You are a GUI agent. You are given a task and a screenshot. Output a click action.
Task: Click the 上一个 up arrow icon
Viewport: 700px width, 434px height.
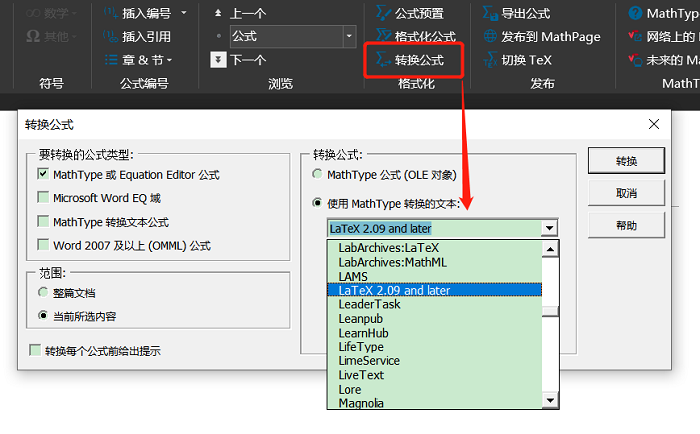click(x=218, y=13)
